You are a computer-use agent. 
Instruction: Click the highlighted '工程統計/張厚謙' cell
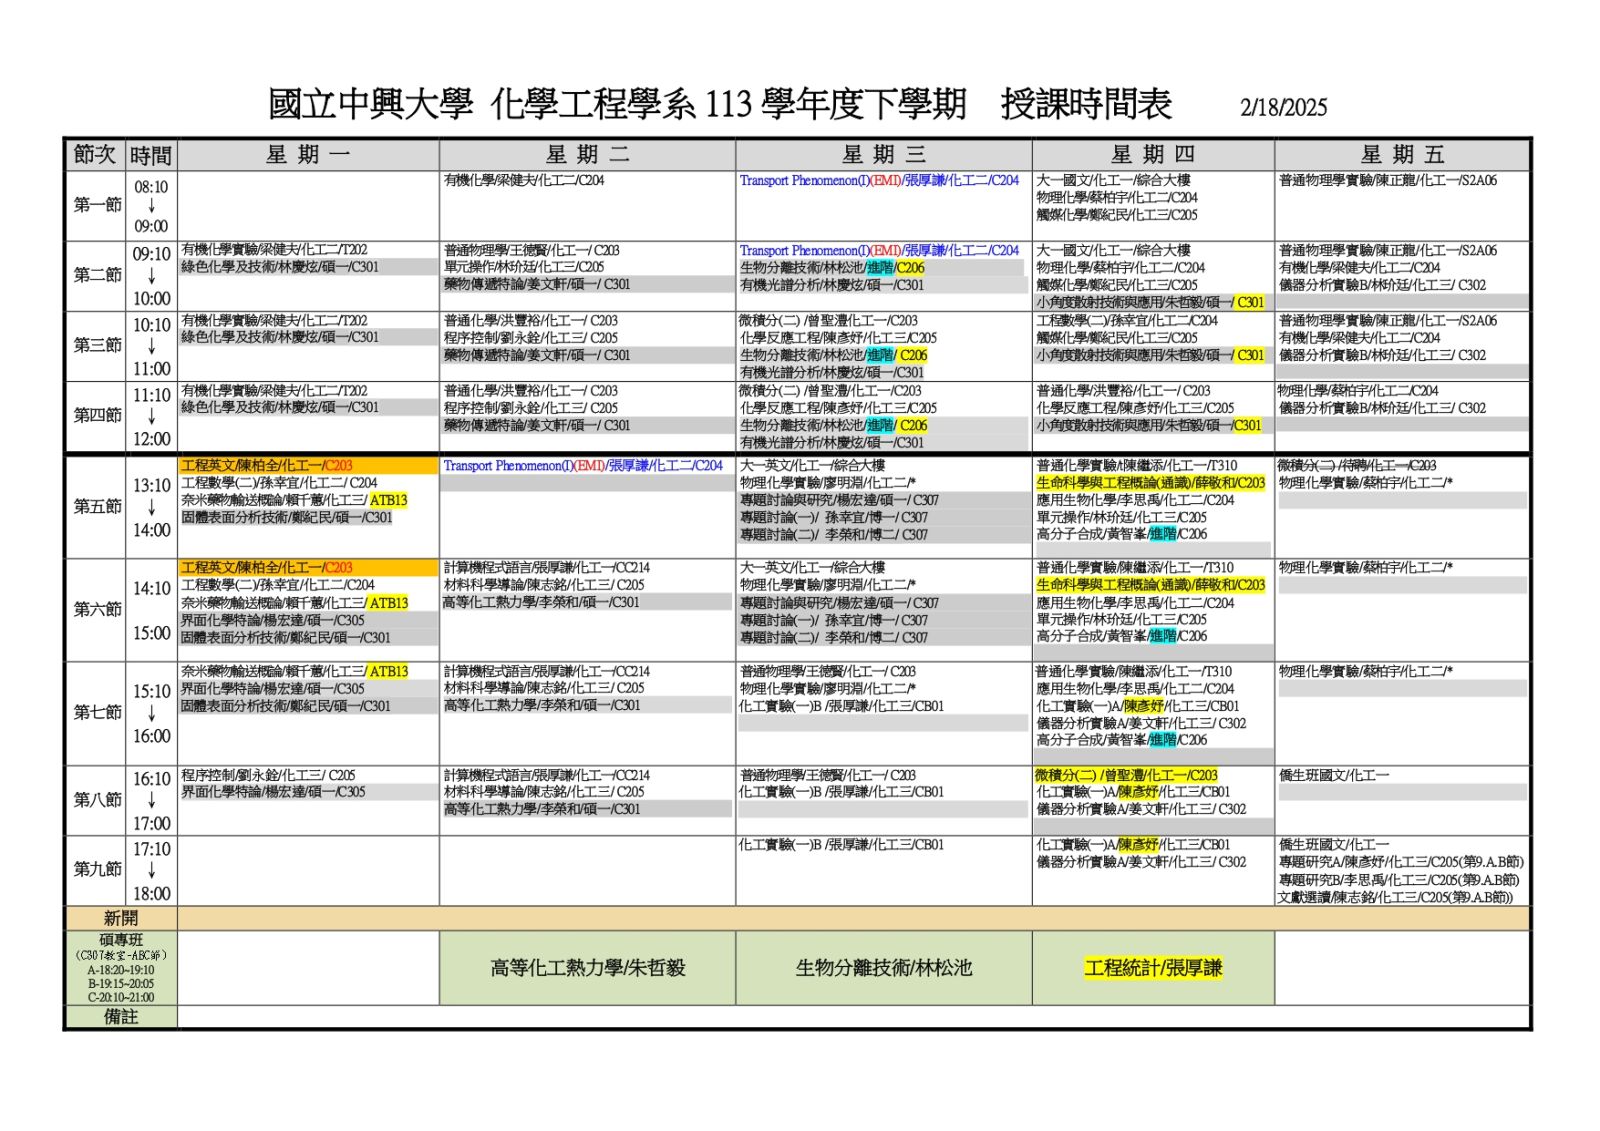tap(1153, 968)
